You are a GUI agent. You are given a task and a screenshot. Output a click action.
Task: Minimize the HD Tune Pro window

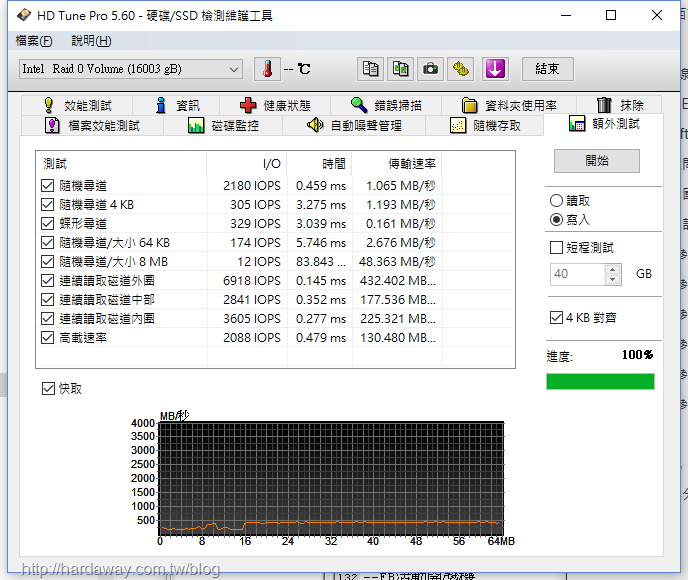(566, 15)
